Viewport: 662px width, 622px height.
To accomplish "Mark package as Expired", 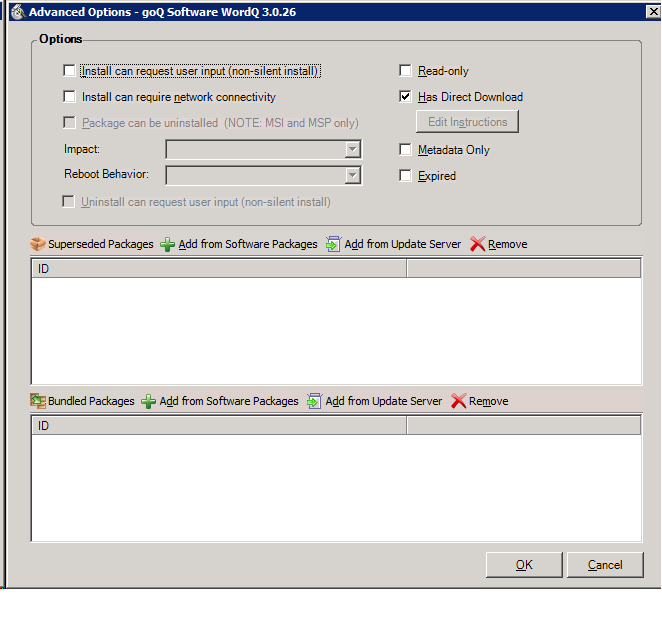I will [x=405, y=176].
